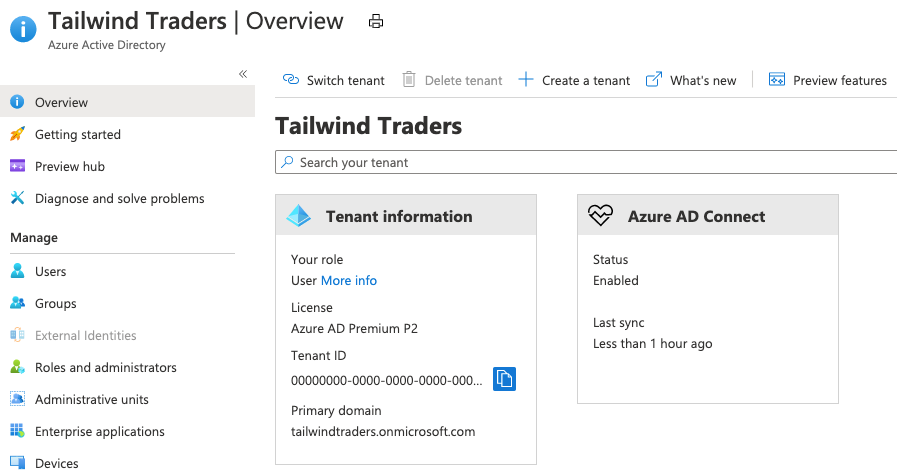Screen dimensions: 897x475
Task: Click the External Identities icon
Action: (x=17, y=335)
